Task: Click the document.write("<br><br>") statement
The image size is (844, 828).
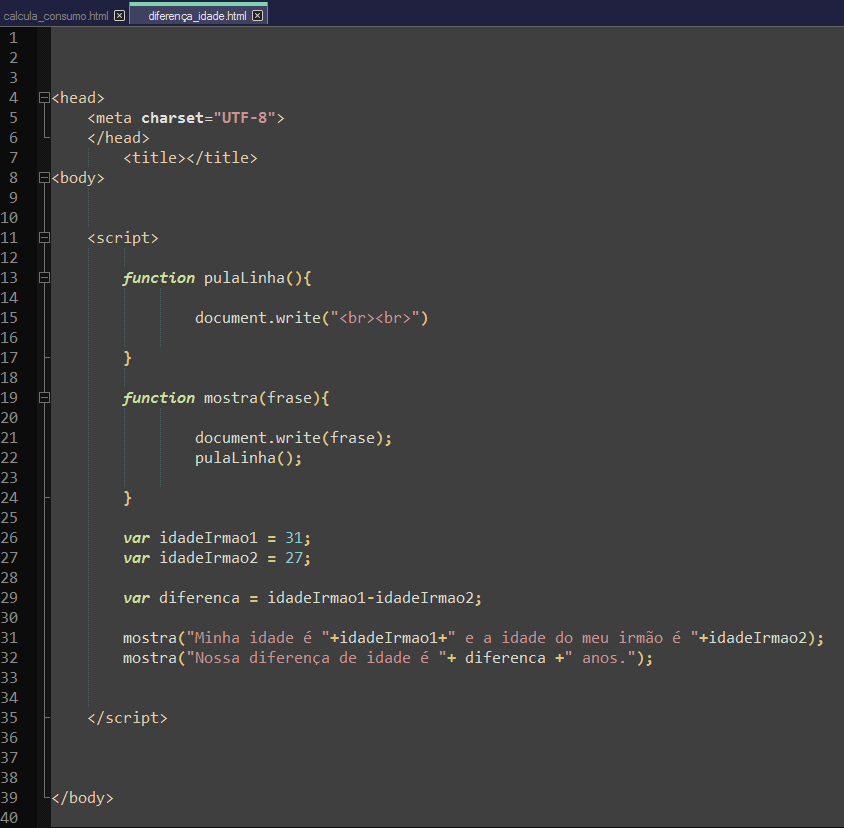Action: coord(312,318)
